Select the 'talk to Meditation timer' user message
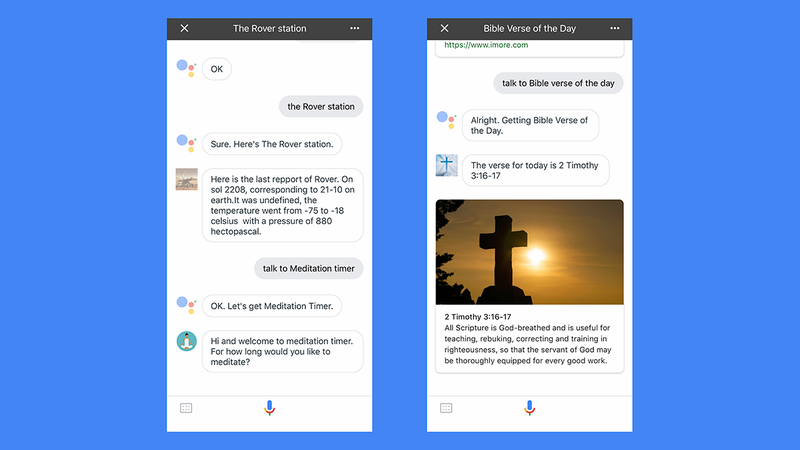The width and height of the screenshot is (800, 450). (x=309, y=268)
